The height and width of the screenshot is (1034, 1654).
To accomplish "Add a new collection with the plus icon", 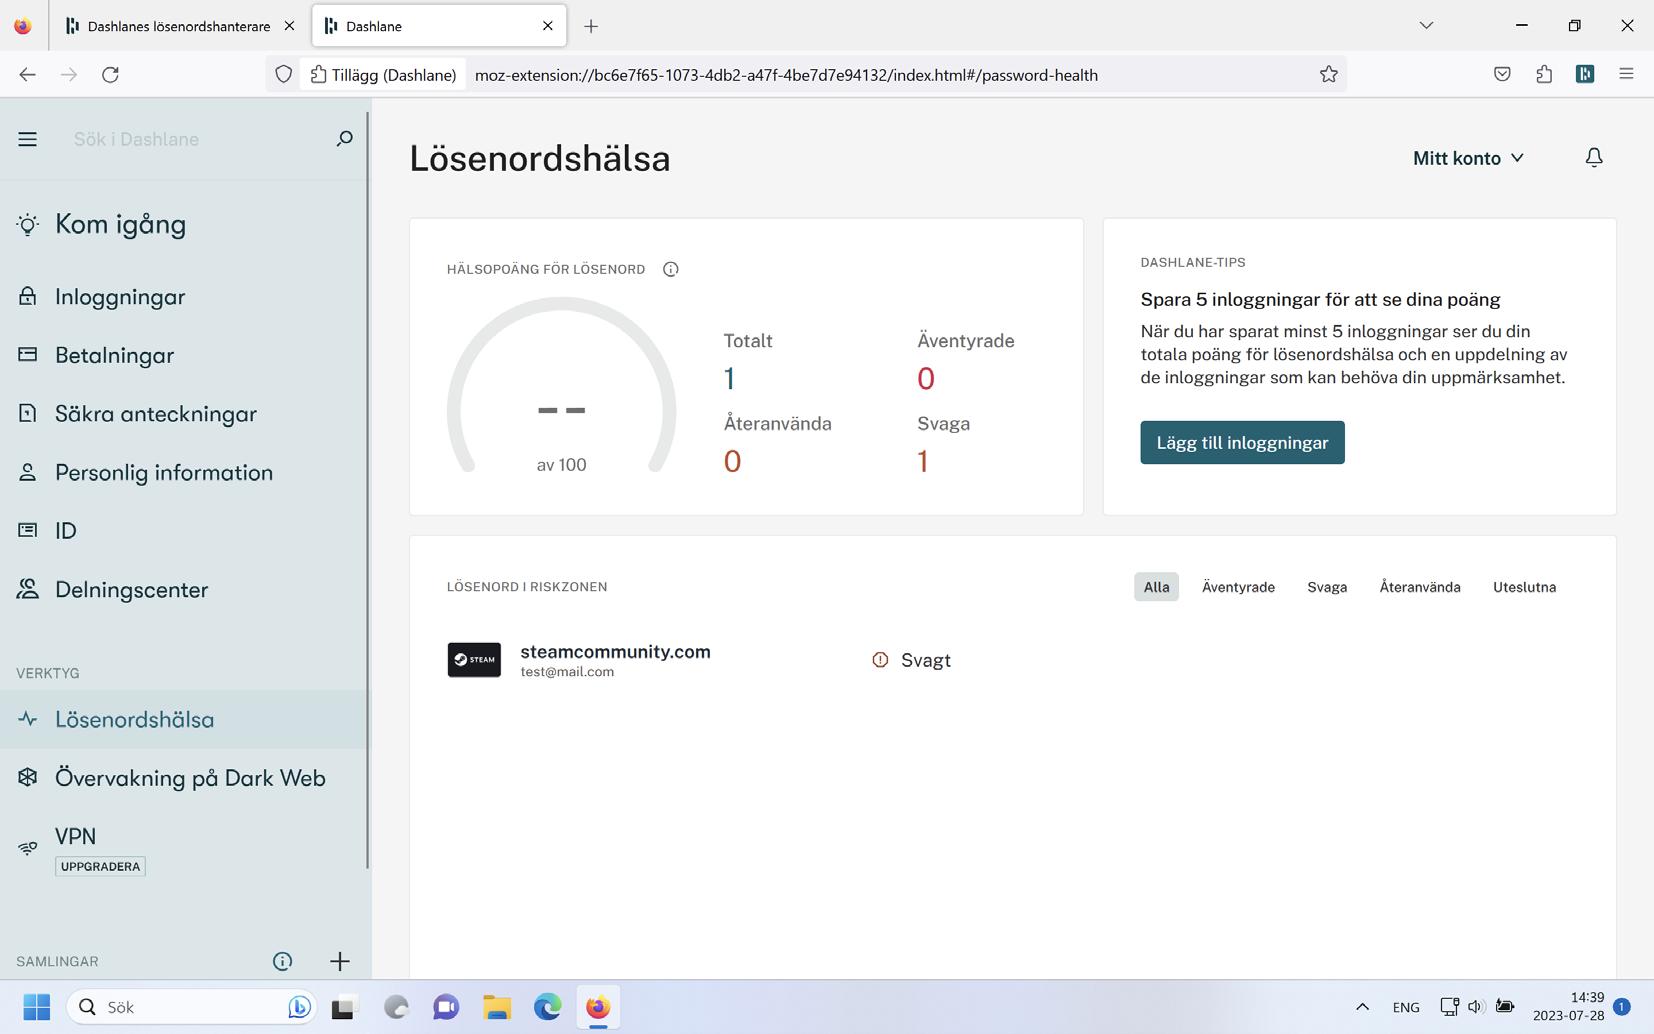I will pos(340,961).
